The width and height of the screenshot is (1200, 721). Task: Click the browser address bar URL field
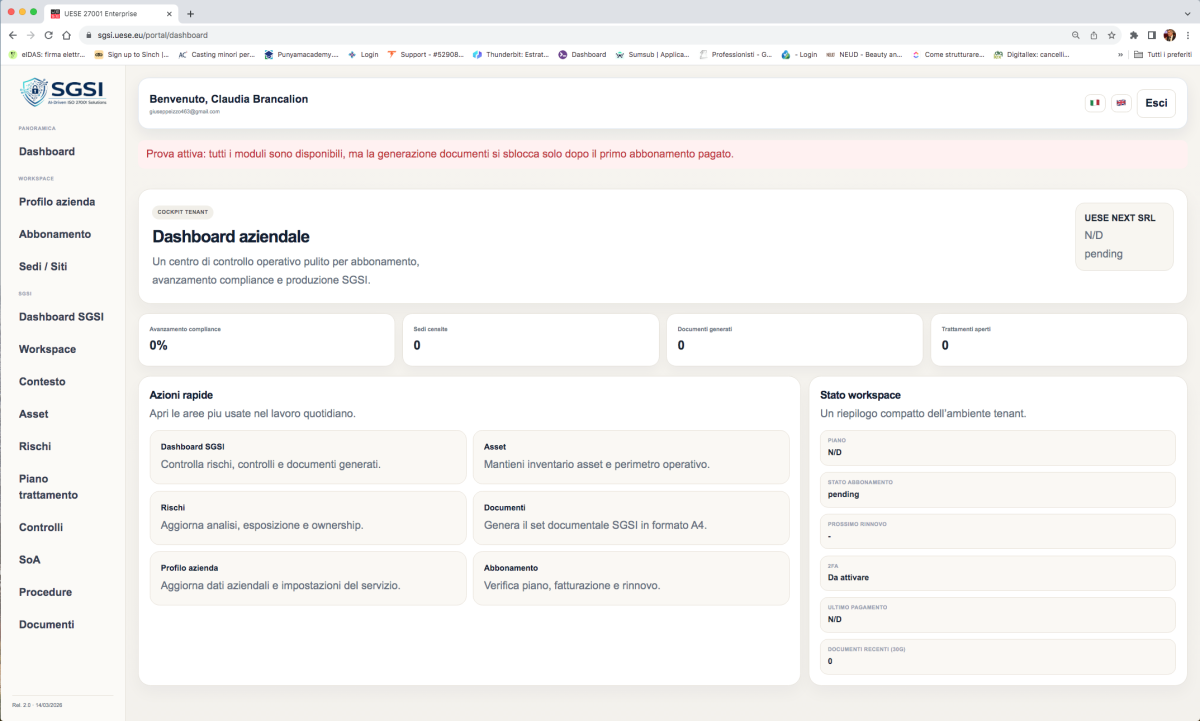tap(500, 34)
